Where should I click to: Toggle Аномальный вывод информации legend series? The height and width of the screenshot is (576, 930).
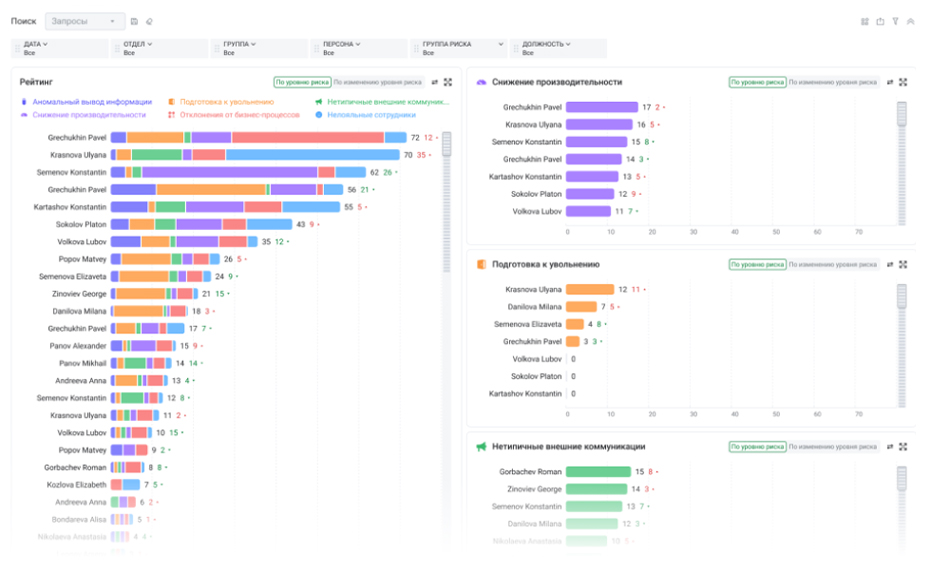pyautogui.click(x=87, y=102)
